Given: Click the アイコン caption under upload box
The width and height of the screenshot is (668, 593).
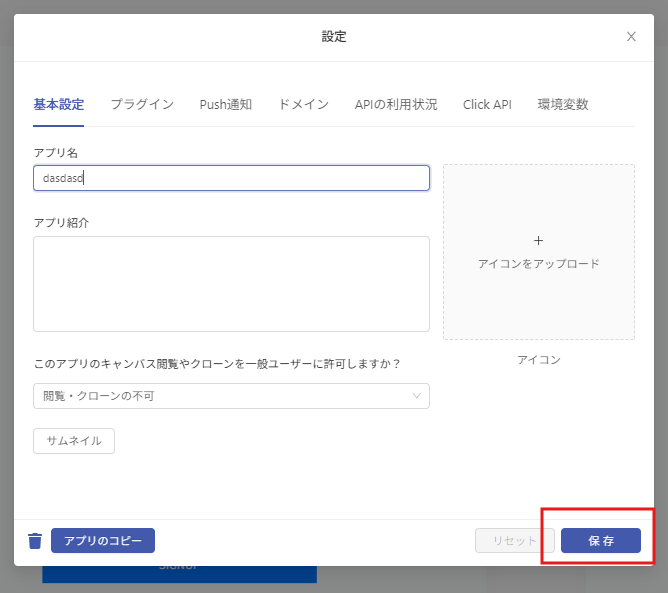Looking at the screenshot, I should tap(538, 360).
